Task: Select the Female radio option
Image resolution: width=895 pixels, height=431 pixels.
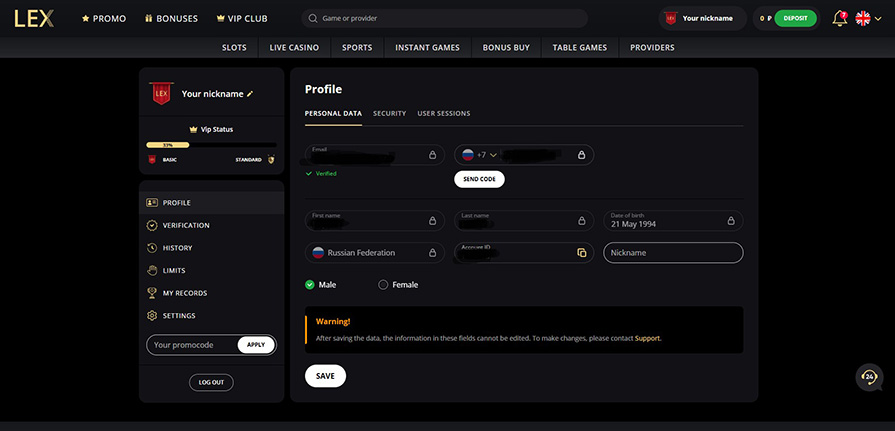Action: (x=383, y=285)
